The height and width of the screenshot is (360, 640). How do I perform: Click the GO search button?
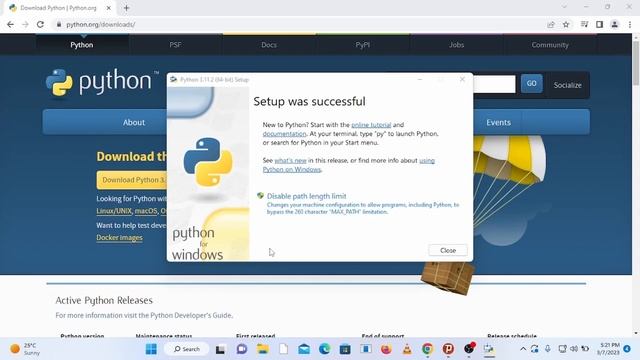coord(531,83)
